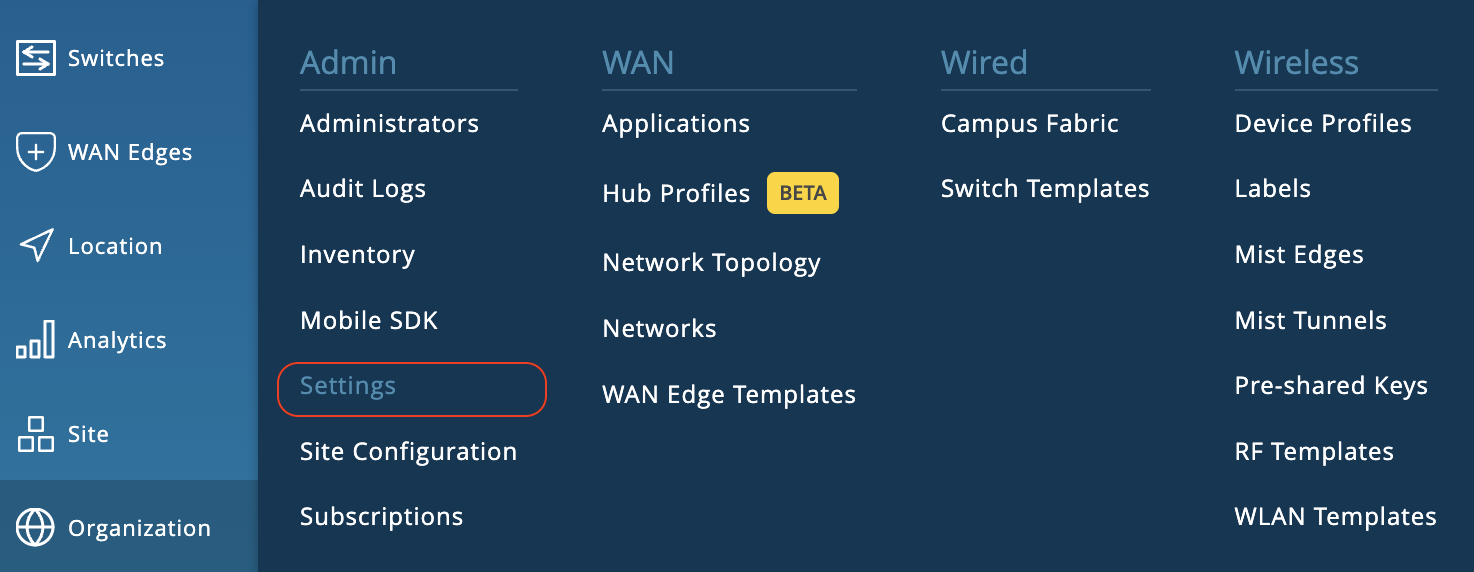
Task: Click the BETA badge beside Hub Profiles
Action: click(802, 194)
